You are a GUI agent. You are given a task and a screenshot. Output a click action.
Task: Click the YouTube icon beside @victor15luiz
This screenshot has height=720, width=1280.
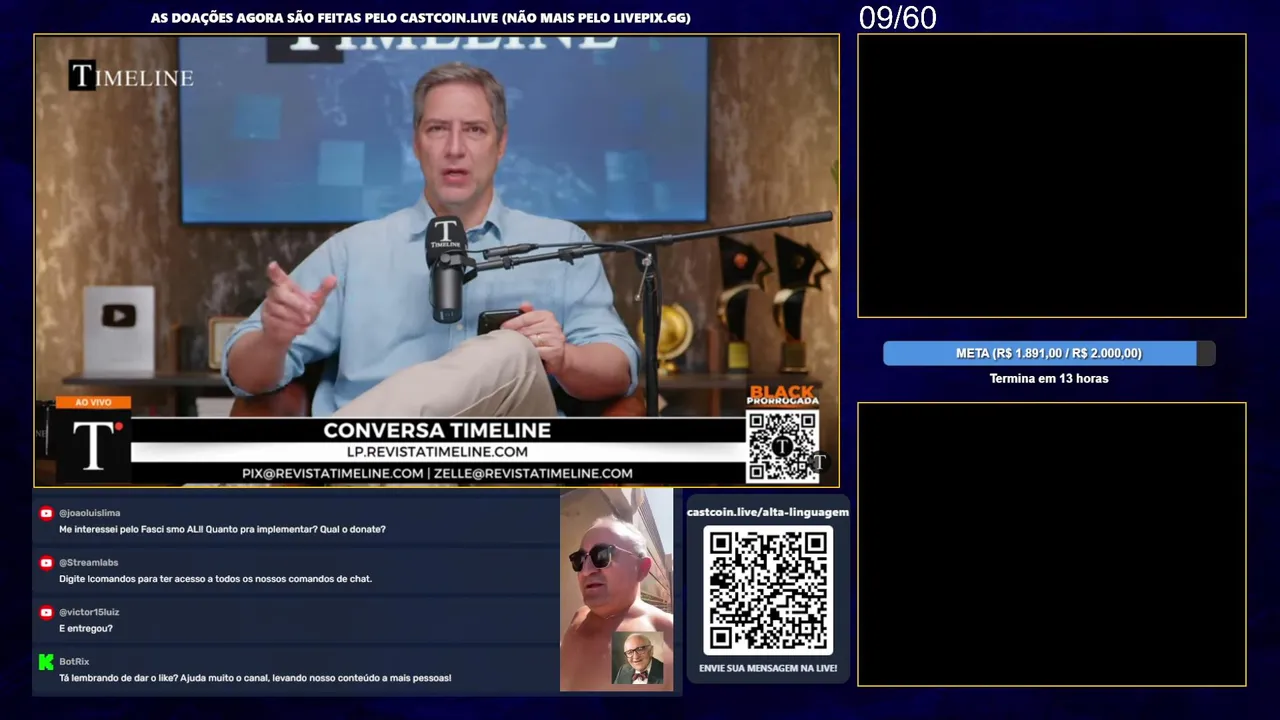[46, 612]
